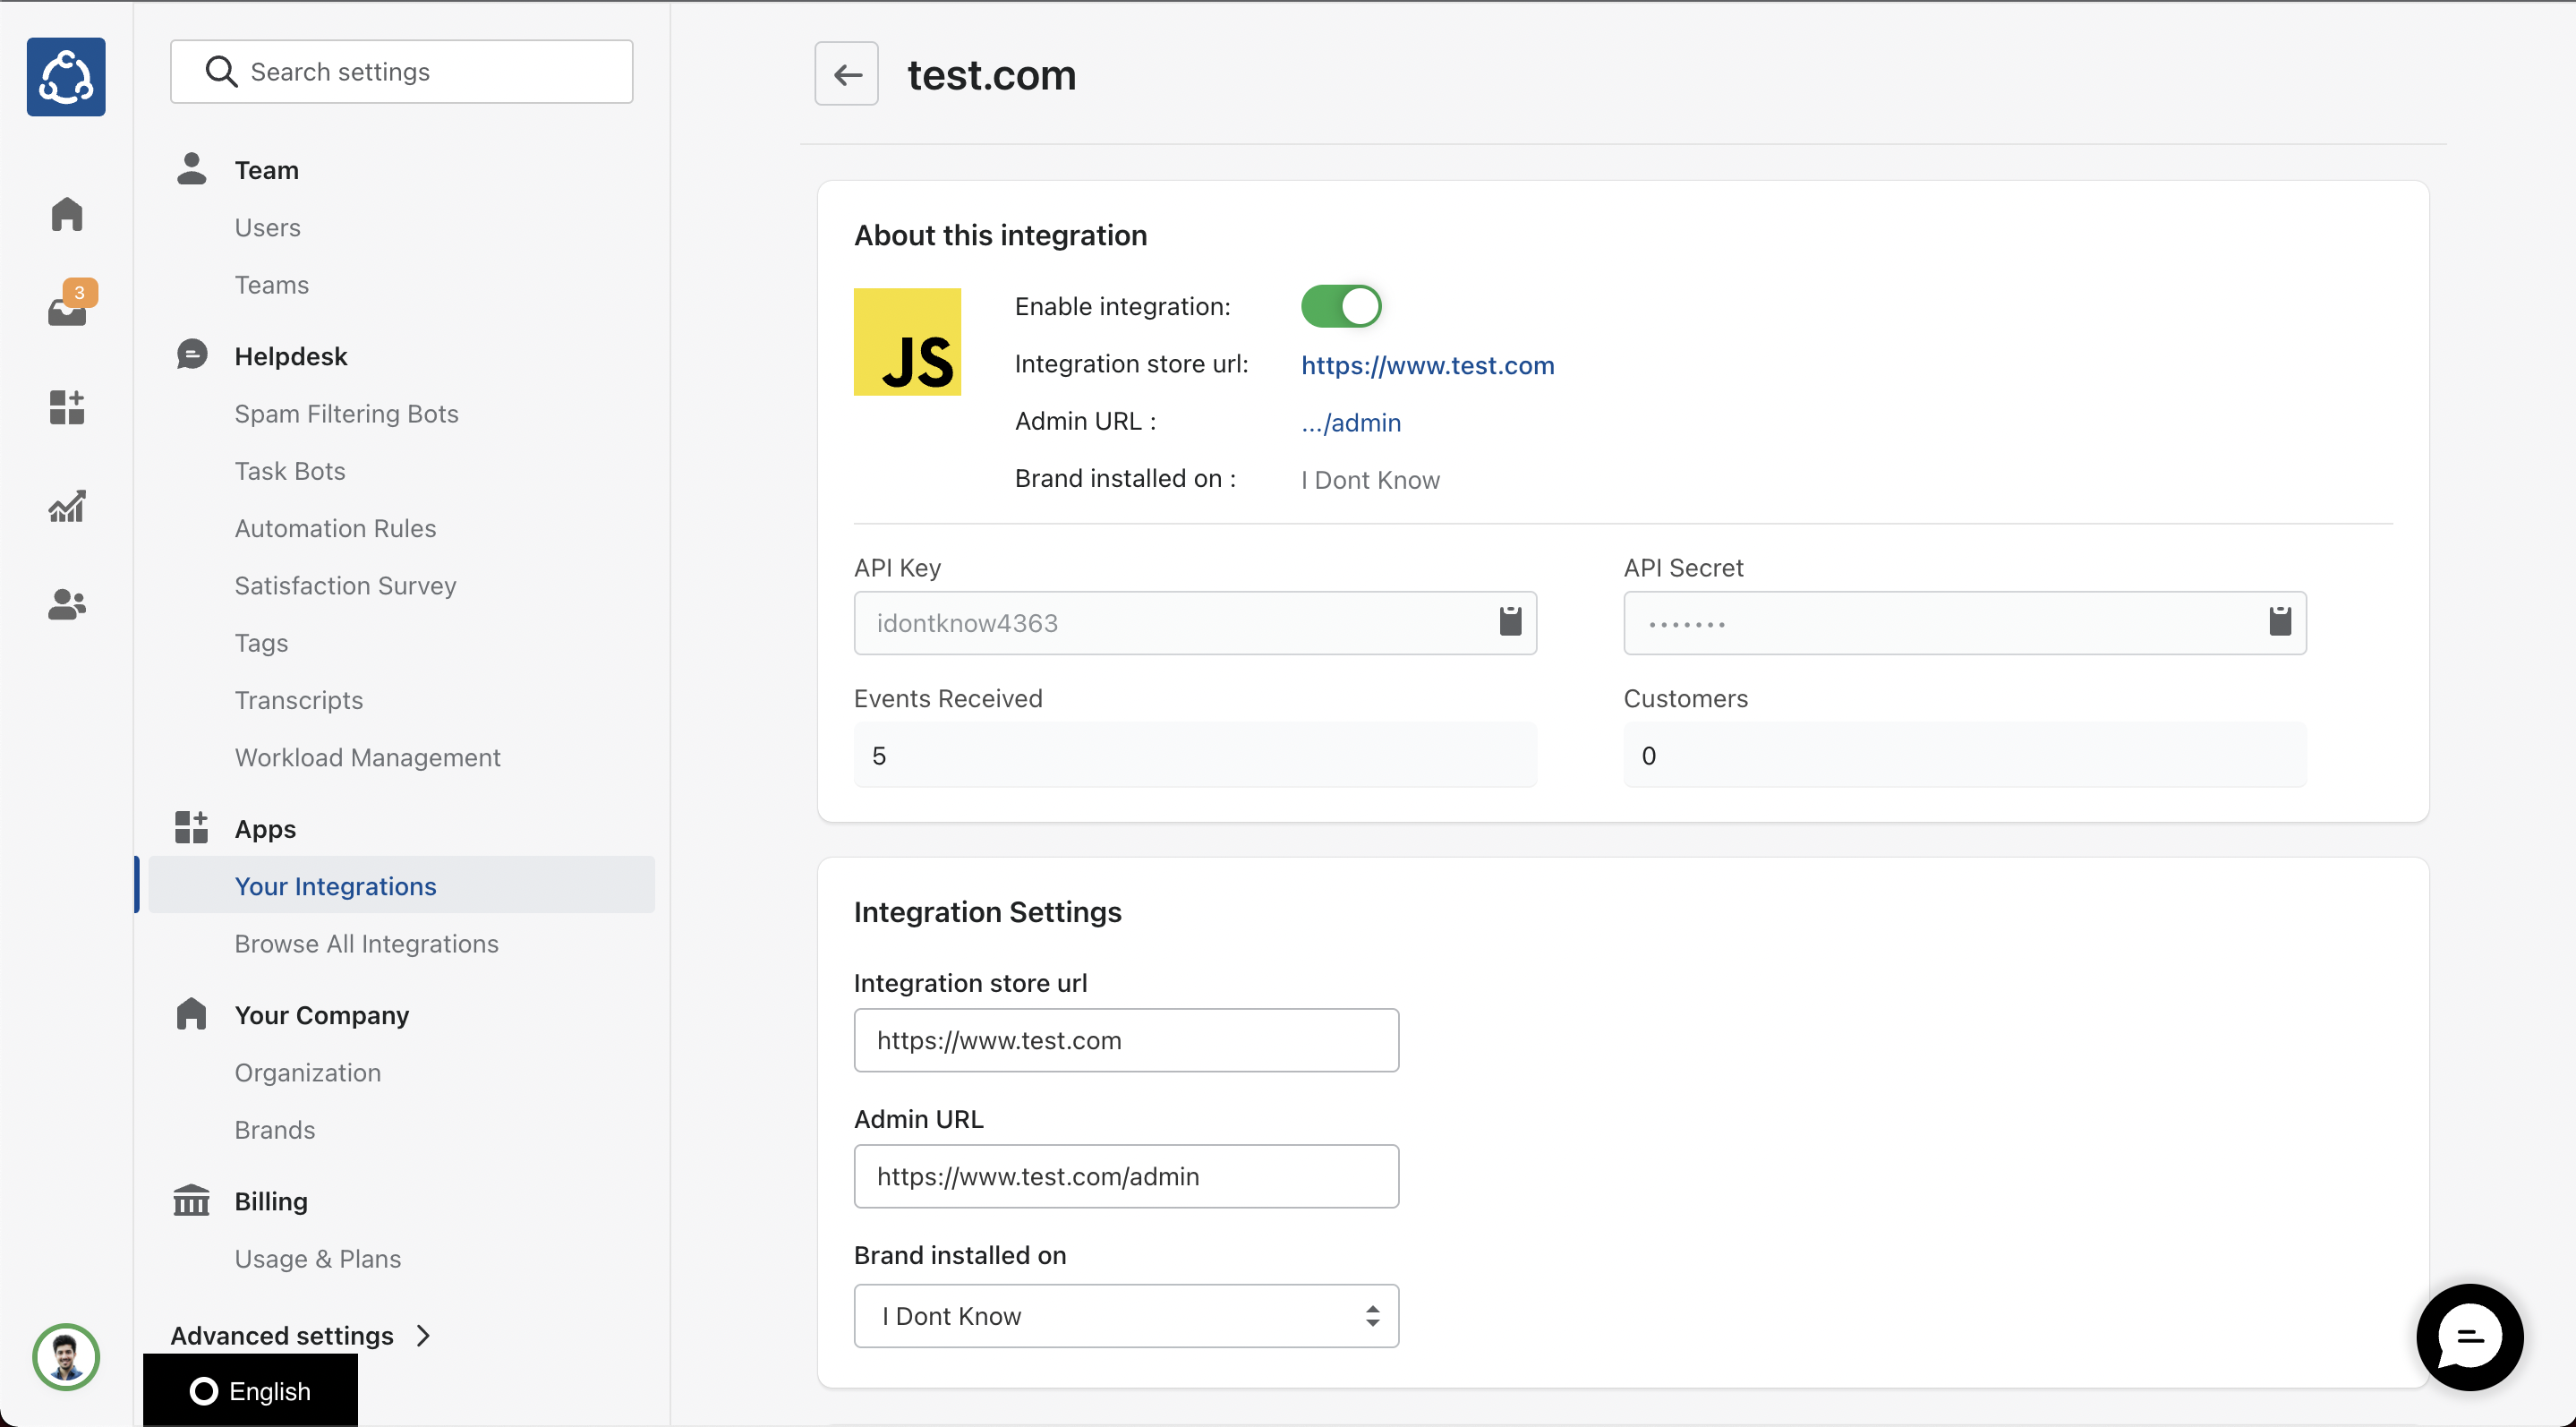
Task: Click the https://www.test.com hyperlink
Action: (x=1427, y=363)
